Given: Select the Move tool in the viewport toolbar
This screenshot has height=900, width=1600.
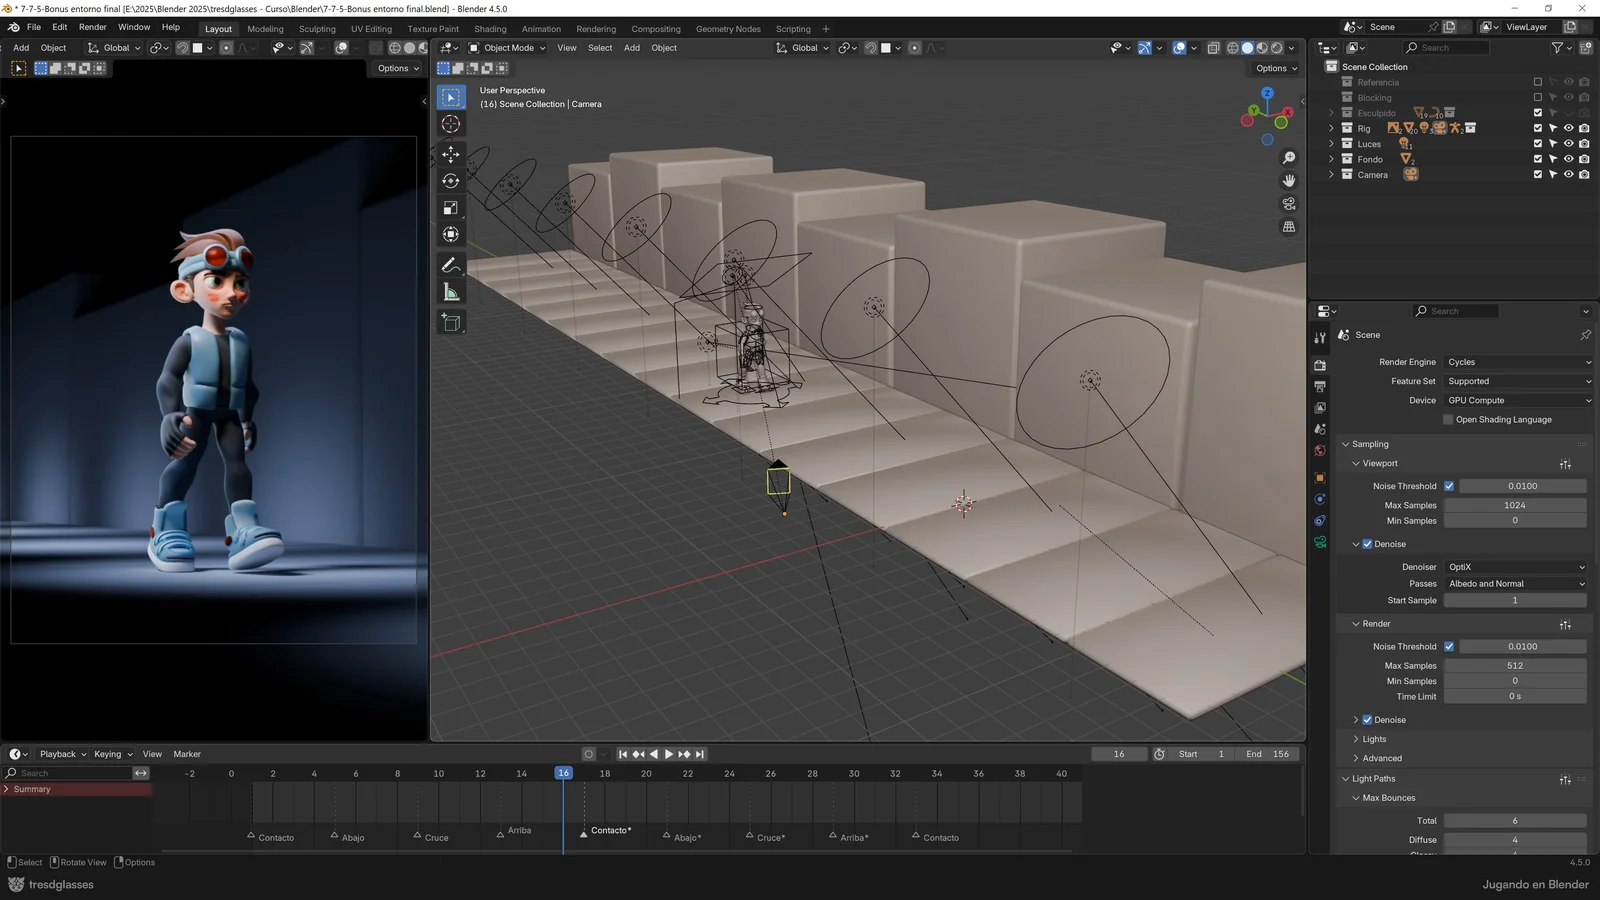Looking at the screenshot, I should pos(450,155).
